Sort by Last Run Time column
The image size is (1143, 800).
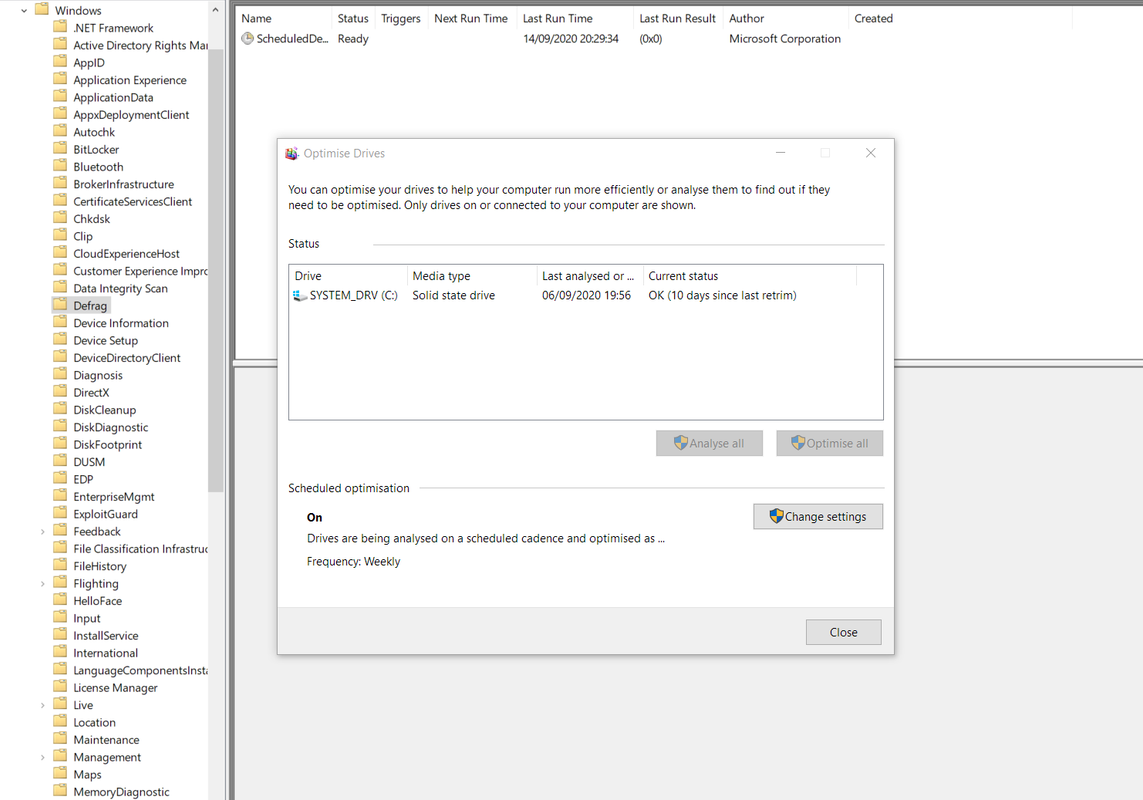574,18
